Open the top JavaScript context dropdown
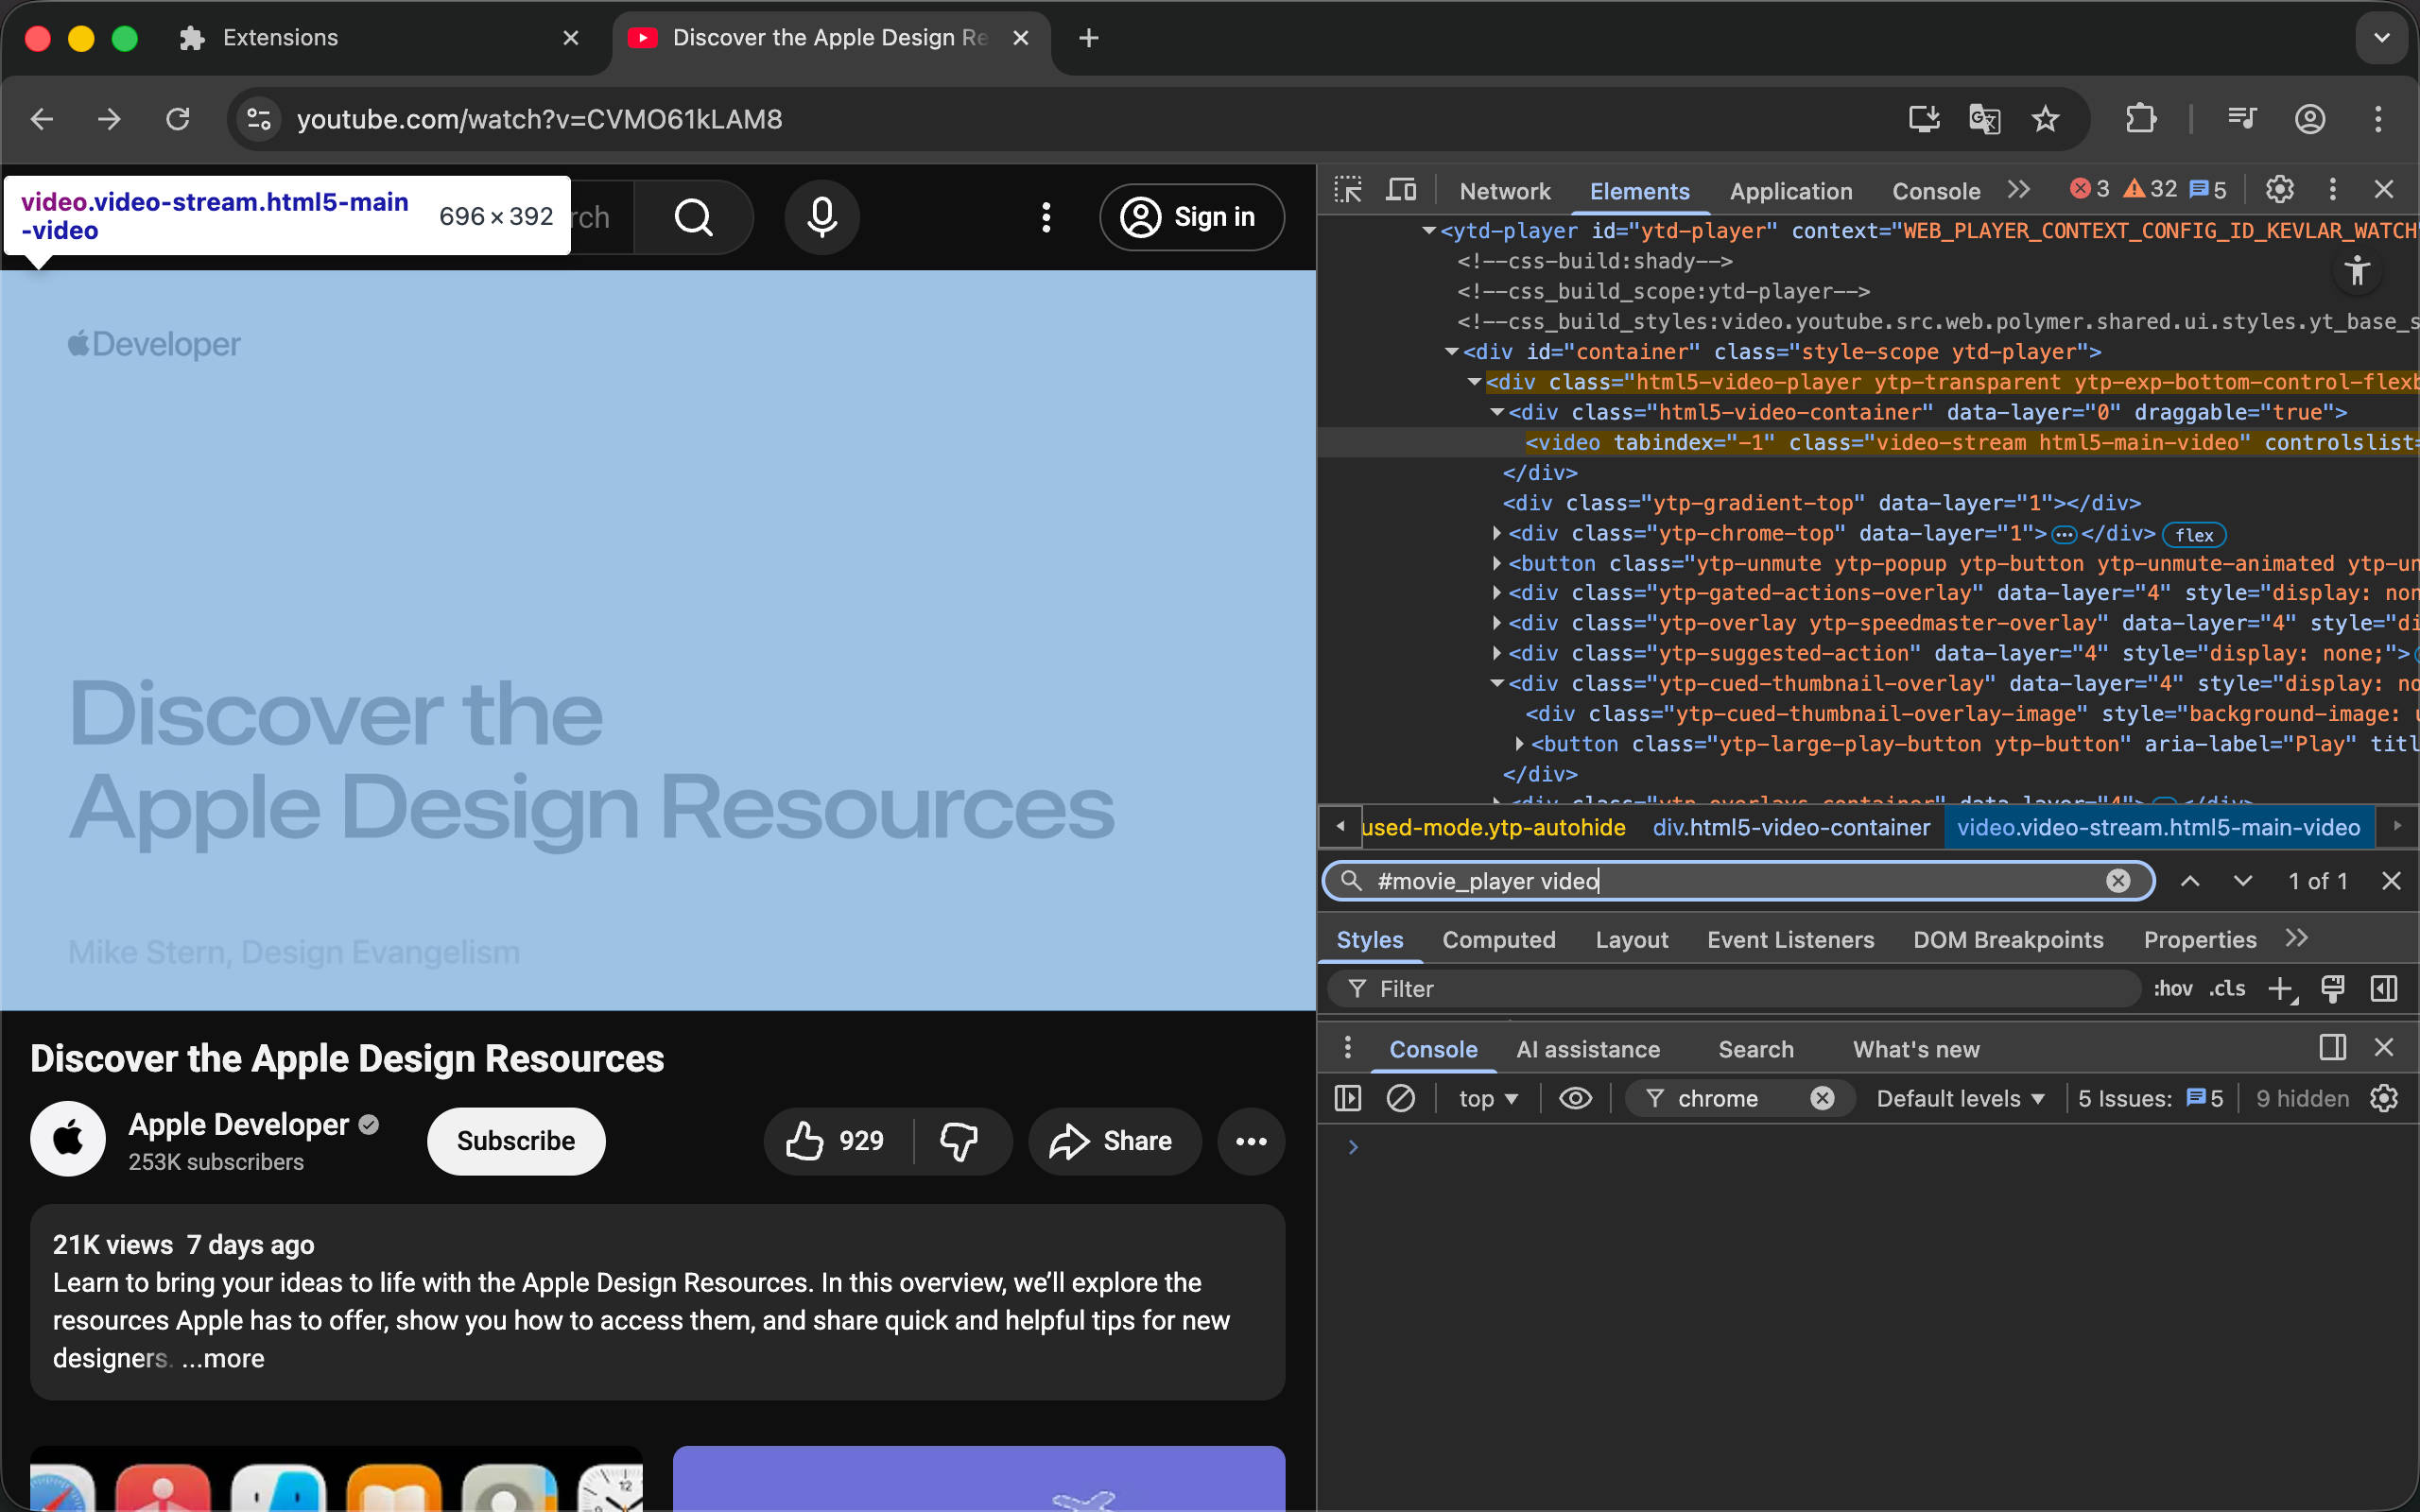 (1487, 1098)
